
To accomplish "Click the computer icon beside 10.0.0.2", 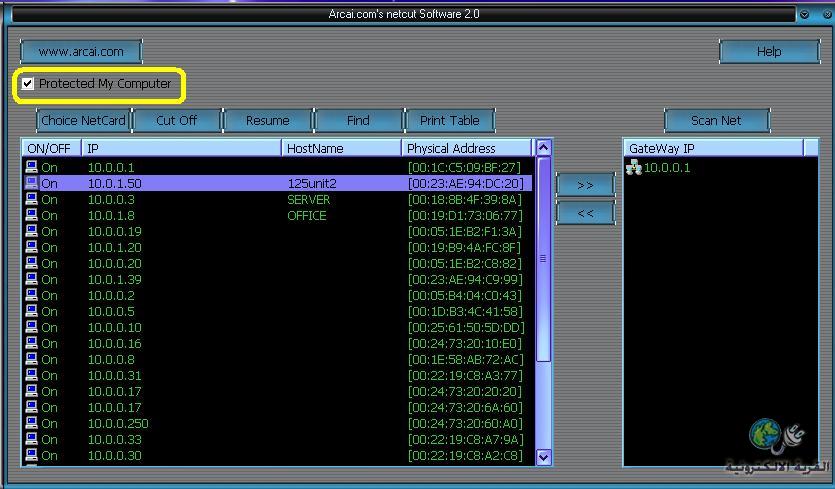I will coord(32,295).
